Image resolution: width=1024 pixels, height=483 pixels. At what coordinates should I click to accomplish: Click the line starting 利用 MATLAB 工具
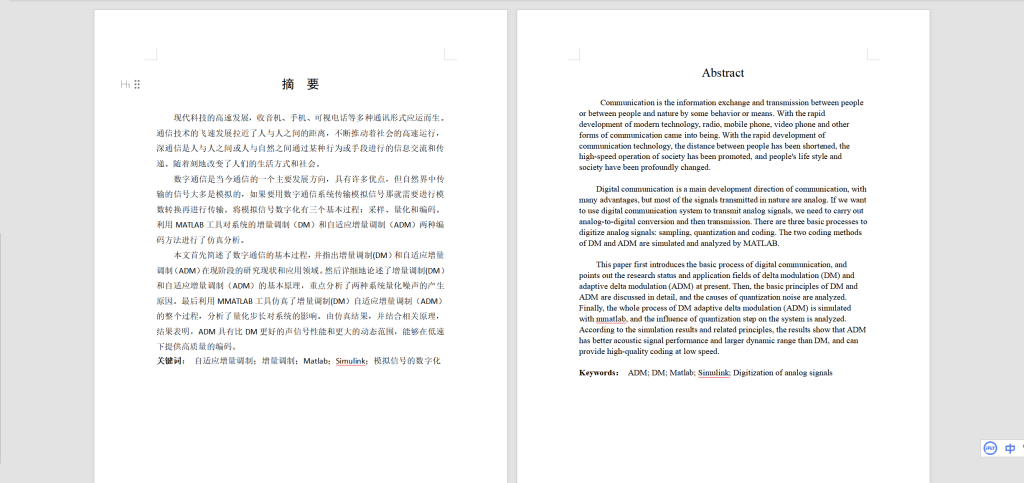[x=301, y=225]
